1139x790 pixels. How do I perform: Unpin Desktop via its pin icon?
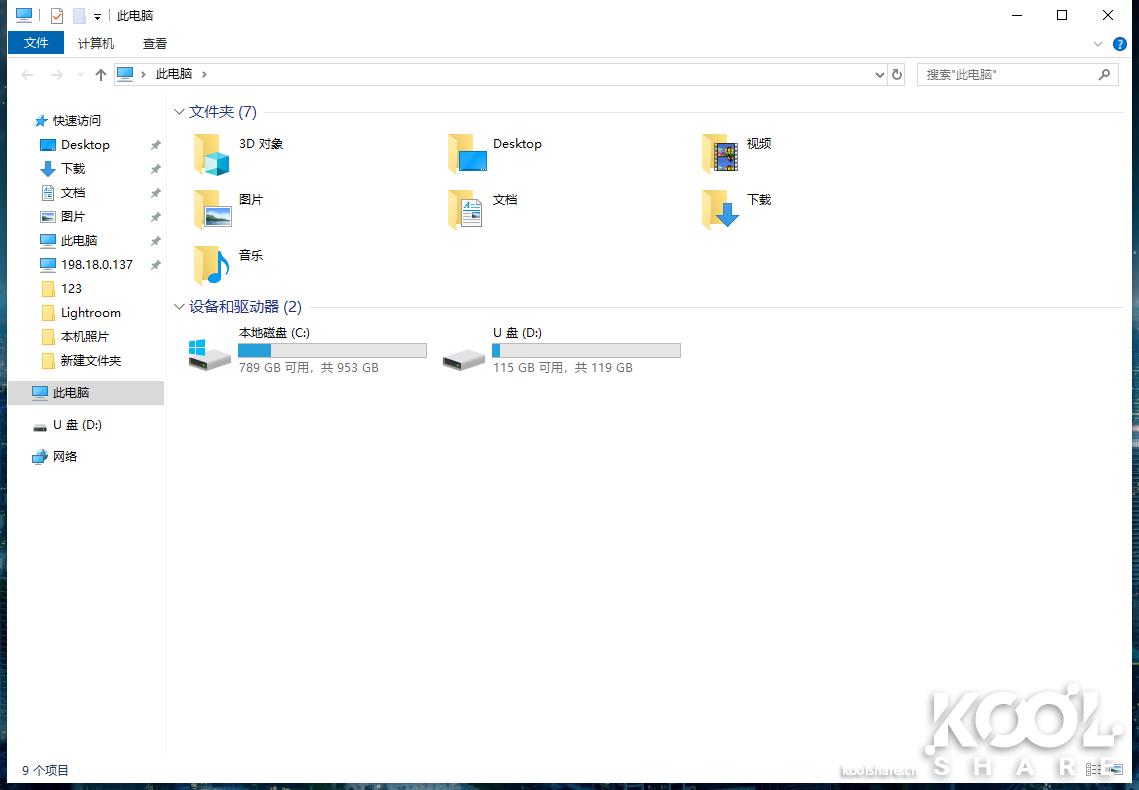pos(155,145)
